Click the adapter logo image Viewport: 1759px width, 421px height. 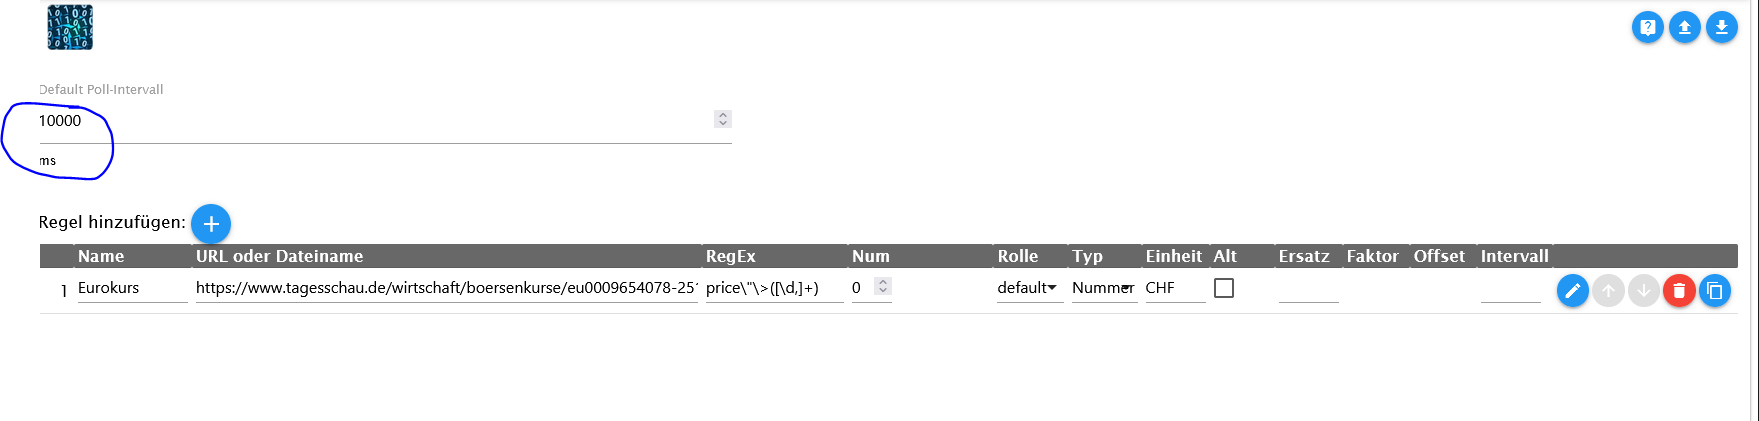point(70,28)
